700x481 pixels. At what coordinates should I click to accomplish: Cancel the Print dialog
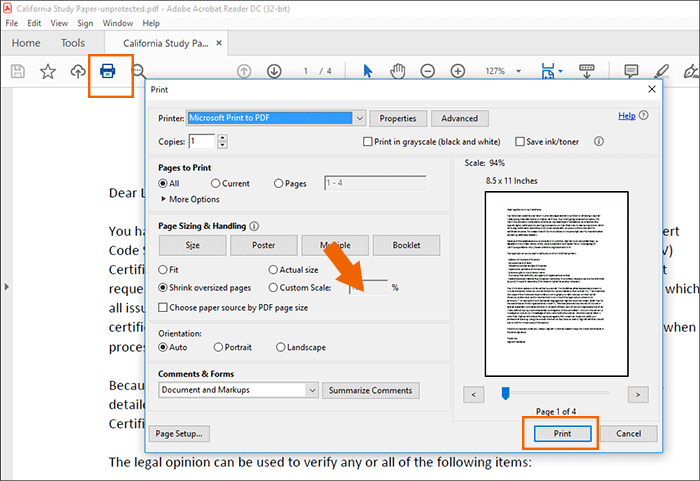(629, 433)
